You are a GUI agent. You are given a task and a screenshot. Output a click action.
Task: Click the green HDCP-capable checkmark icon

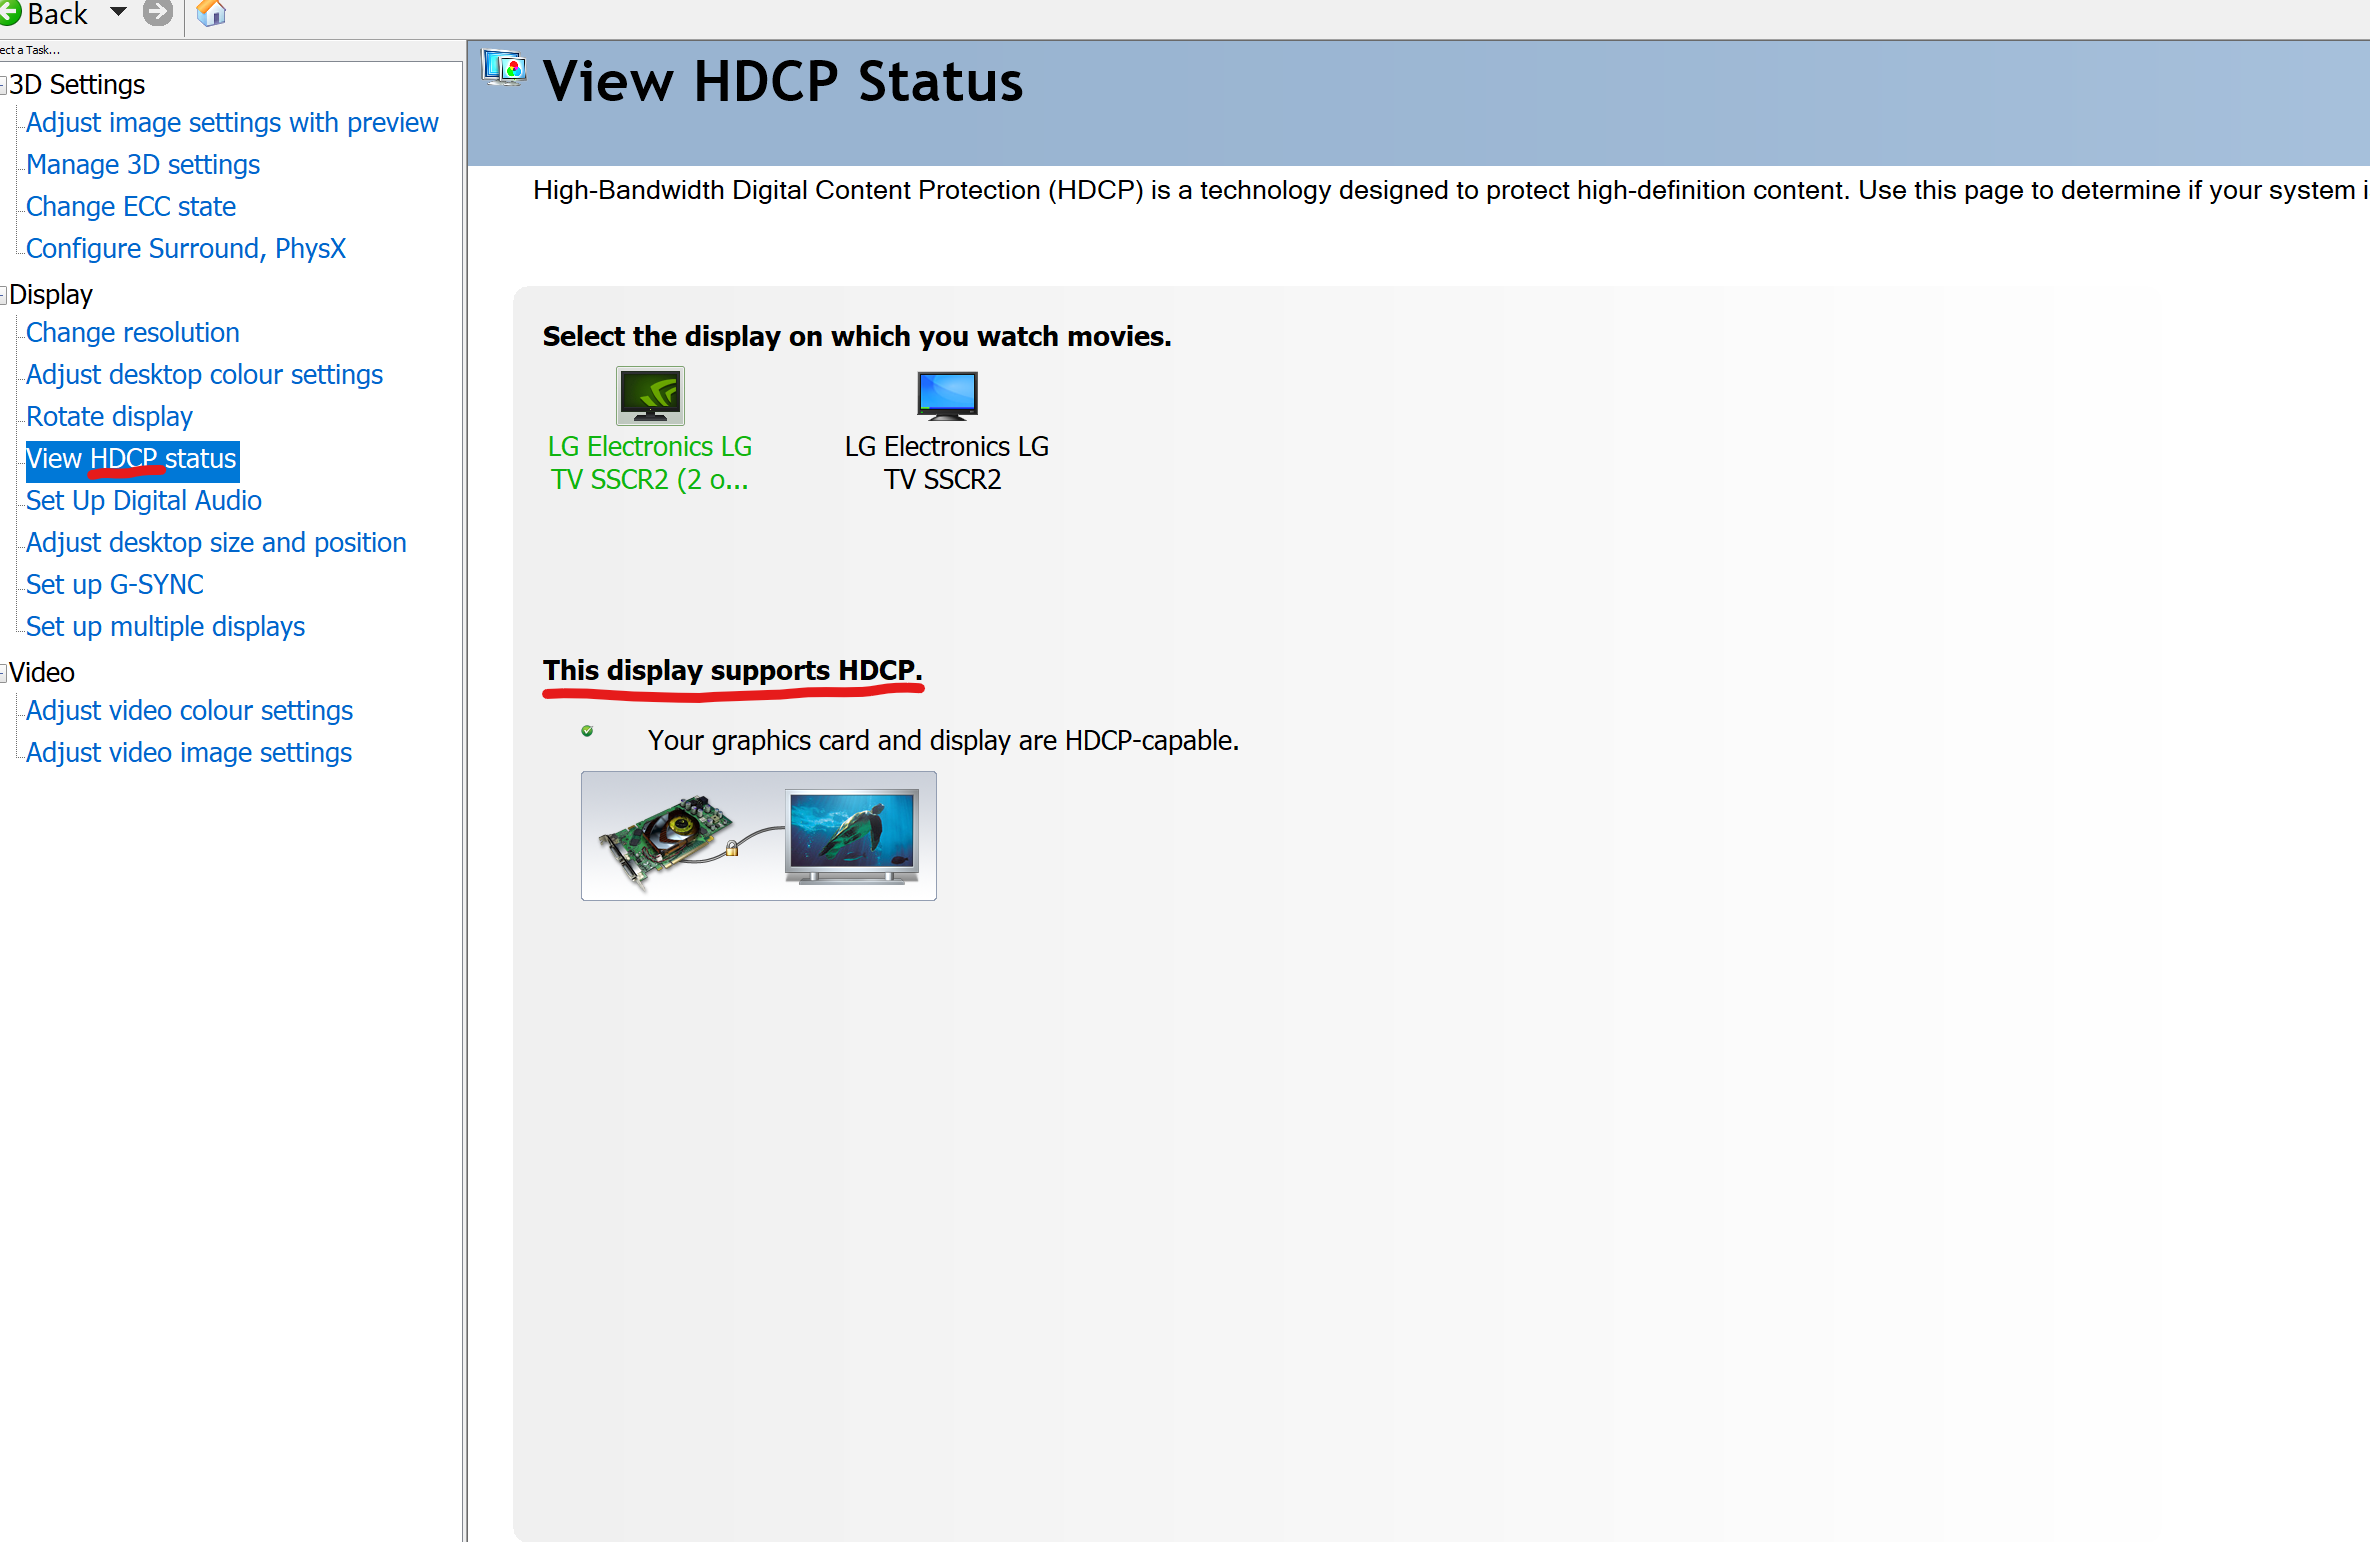tap(587, 731)
